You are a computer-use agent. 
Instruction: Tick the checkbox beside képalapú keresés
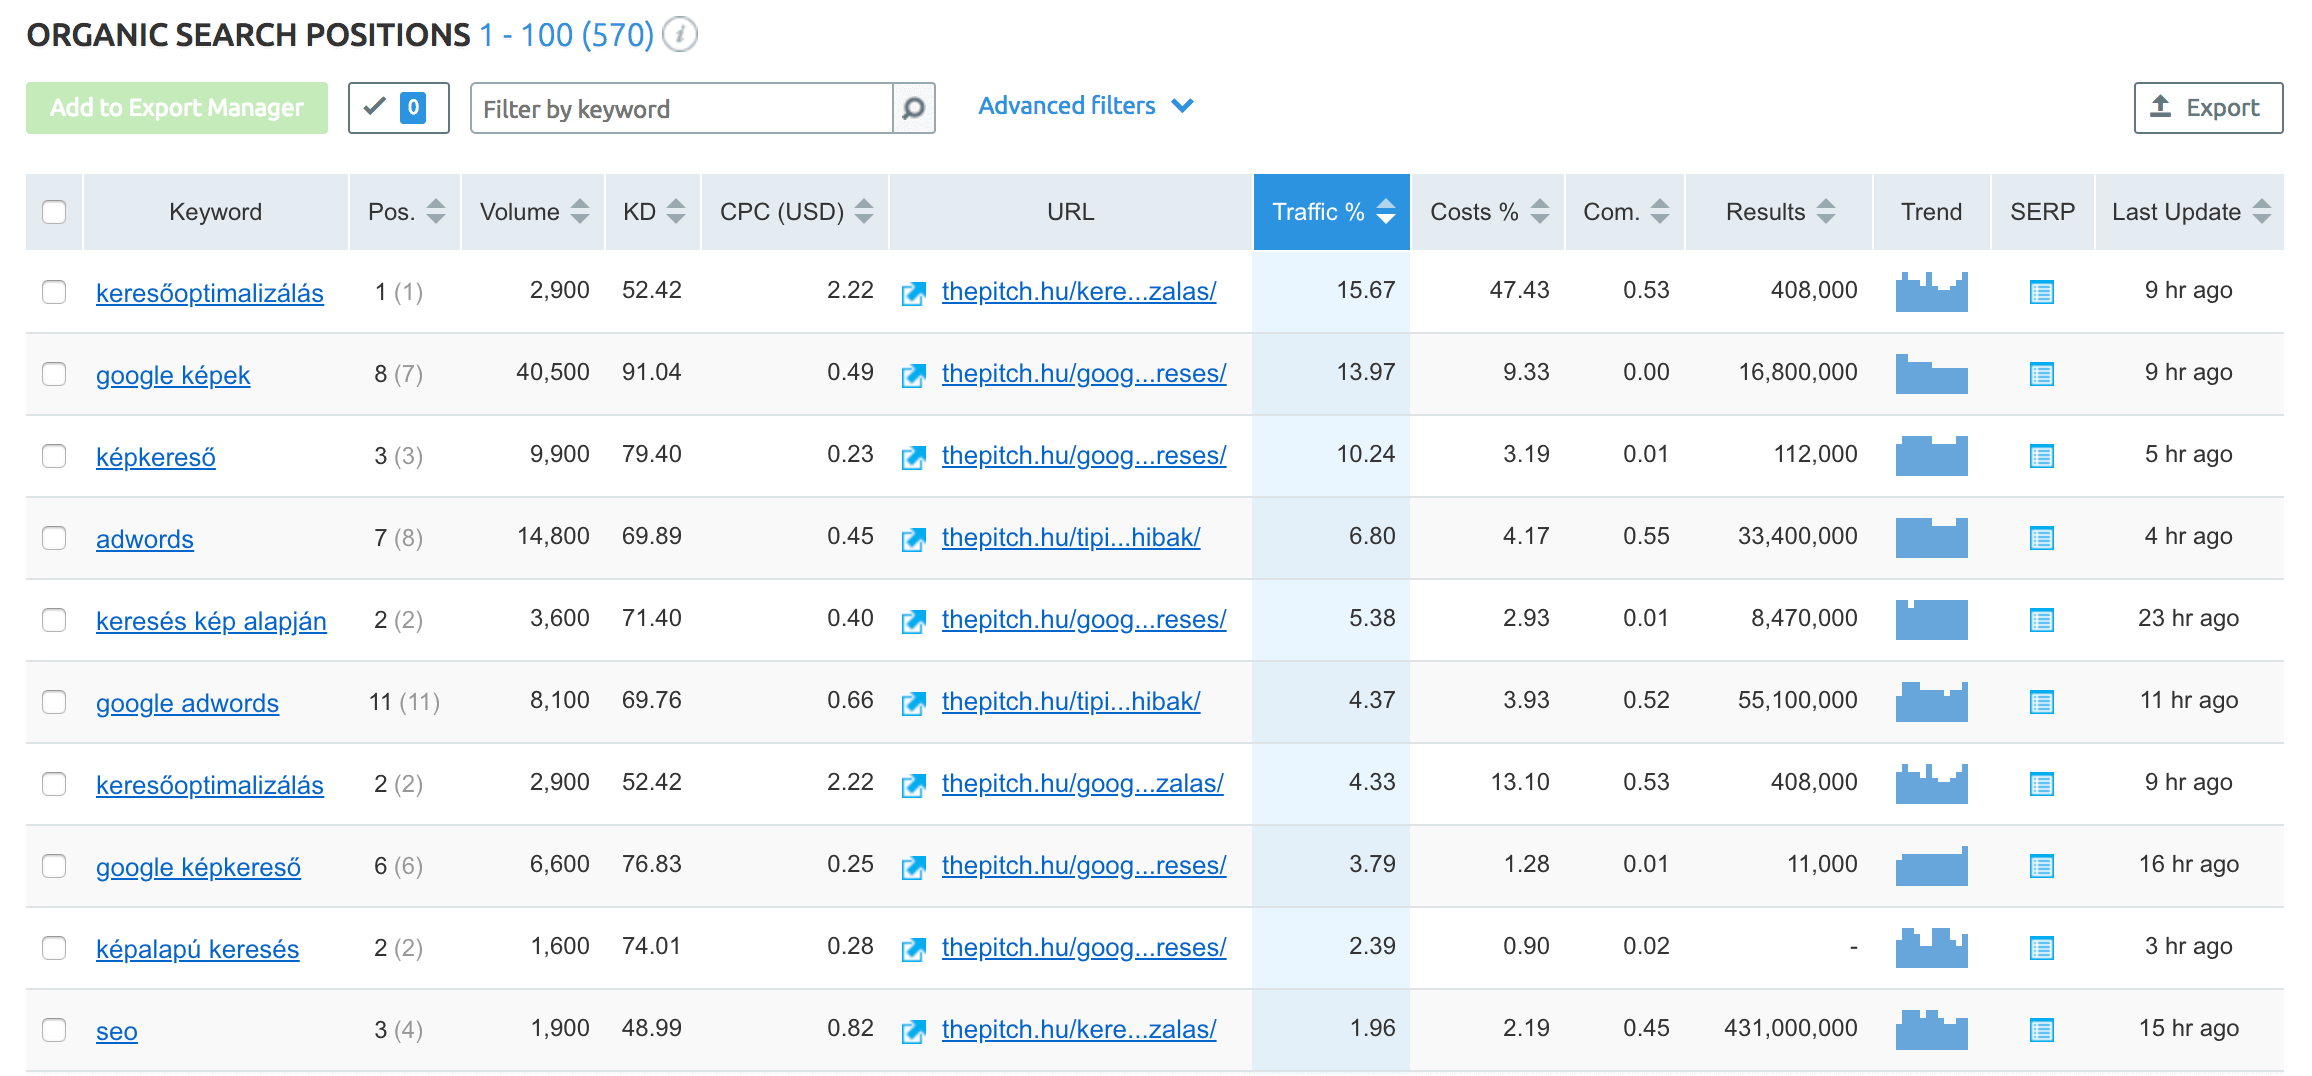click(x=54, y=946)
